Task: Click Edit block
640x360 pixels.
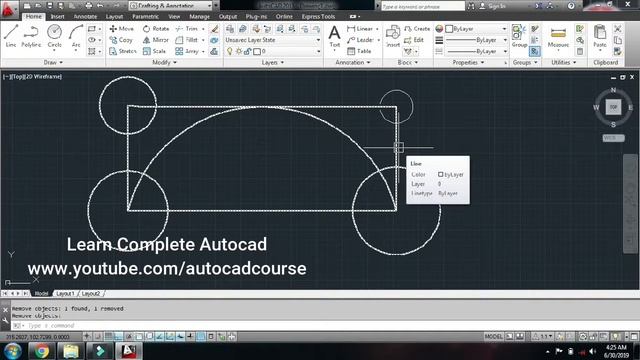Action: pos(414,40)
